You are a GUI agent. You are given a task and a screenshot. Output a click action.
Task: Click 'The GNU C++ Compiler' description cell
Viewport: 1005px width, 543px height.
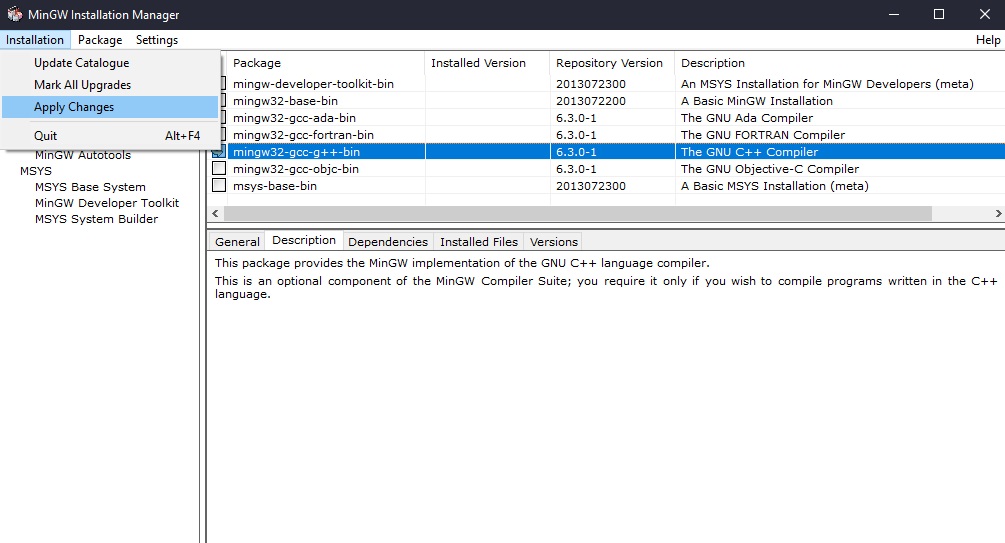pos(749,152)
